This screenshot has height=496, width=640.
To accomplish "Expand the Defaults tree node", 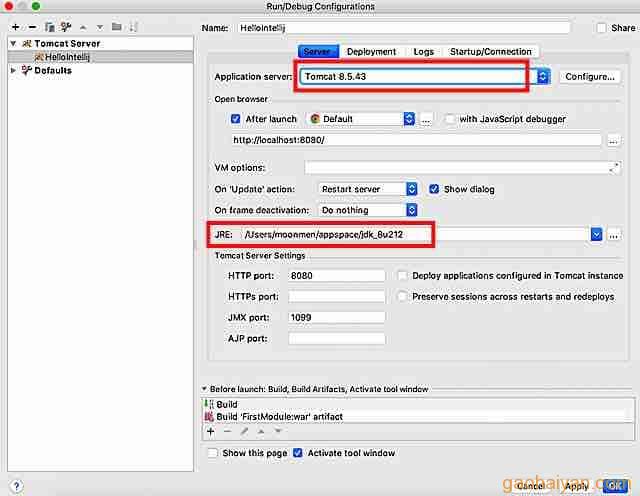I will point(13,70).
